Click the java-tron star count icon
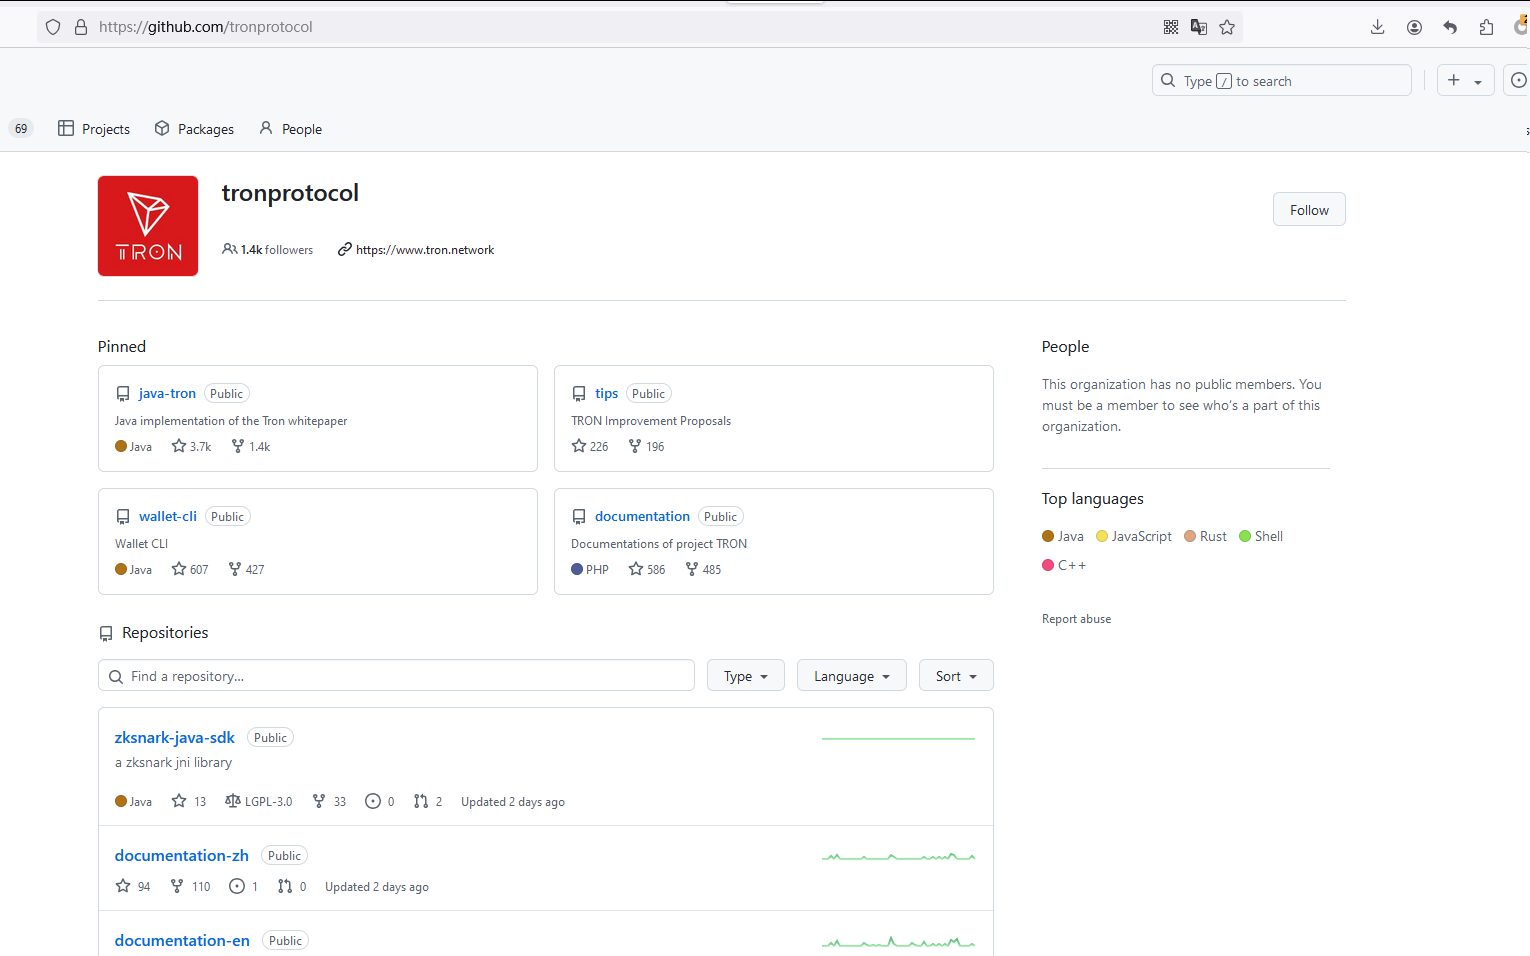The width and height of the screenshot is (1530, 956). (179, 446)
